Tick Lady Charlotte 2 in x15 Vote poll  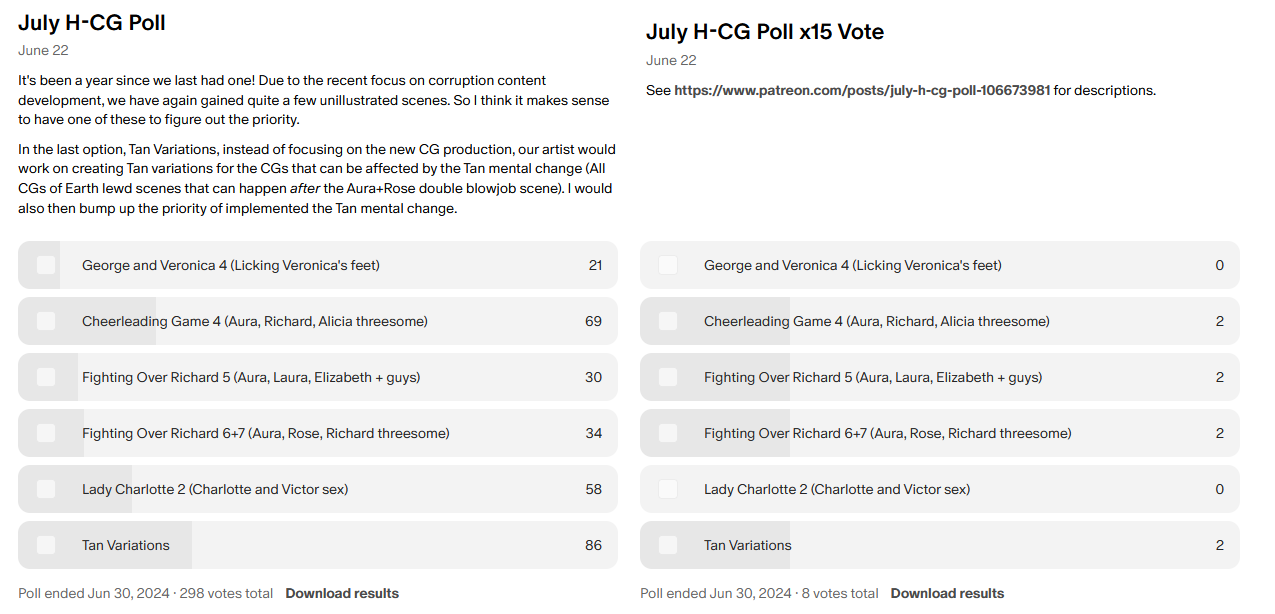[668, 489]
